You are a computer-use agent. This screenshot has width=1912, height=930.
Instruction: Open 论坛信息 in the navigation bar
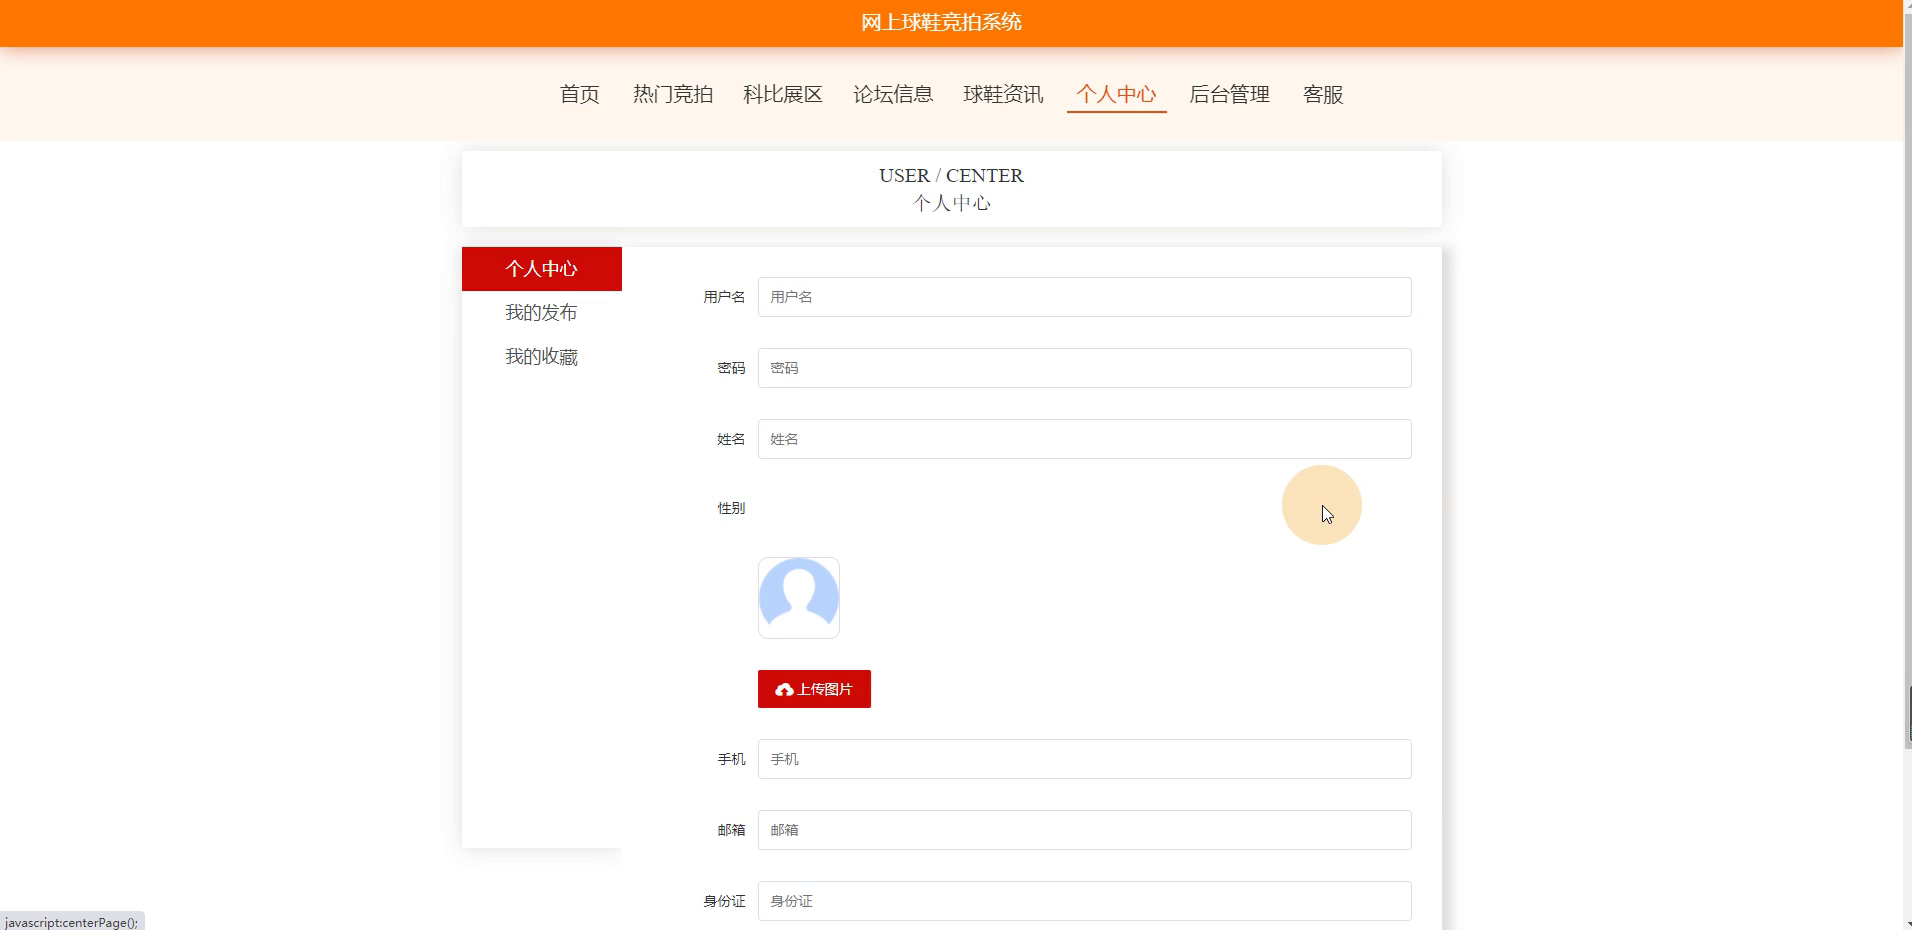[x=892, y=94]
